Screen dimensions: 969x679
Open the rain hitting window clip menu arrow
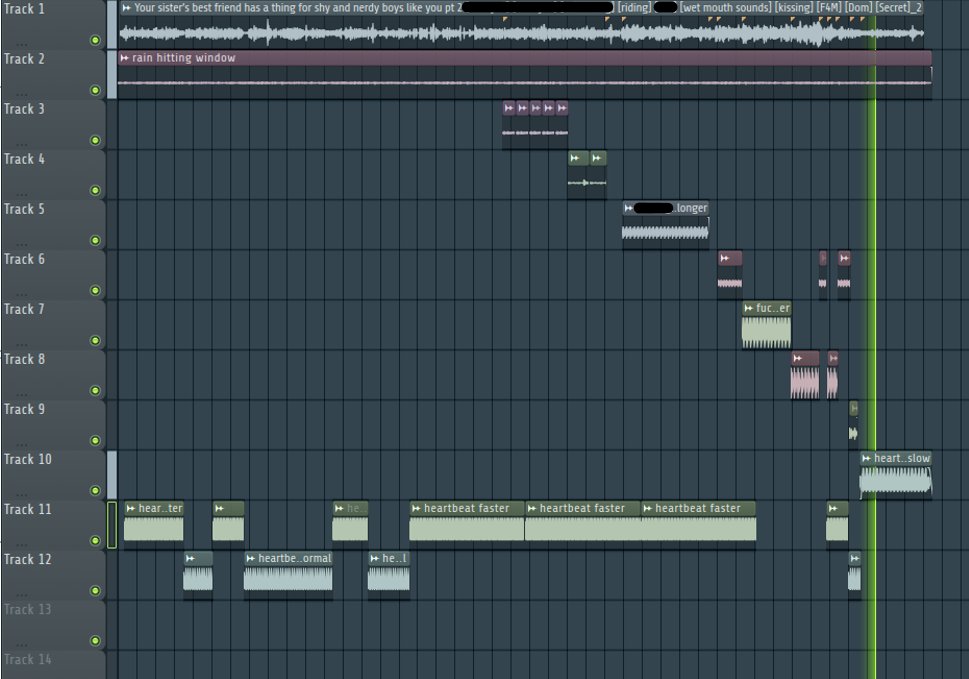click(124, 58)
